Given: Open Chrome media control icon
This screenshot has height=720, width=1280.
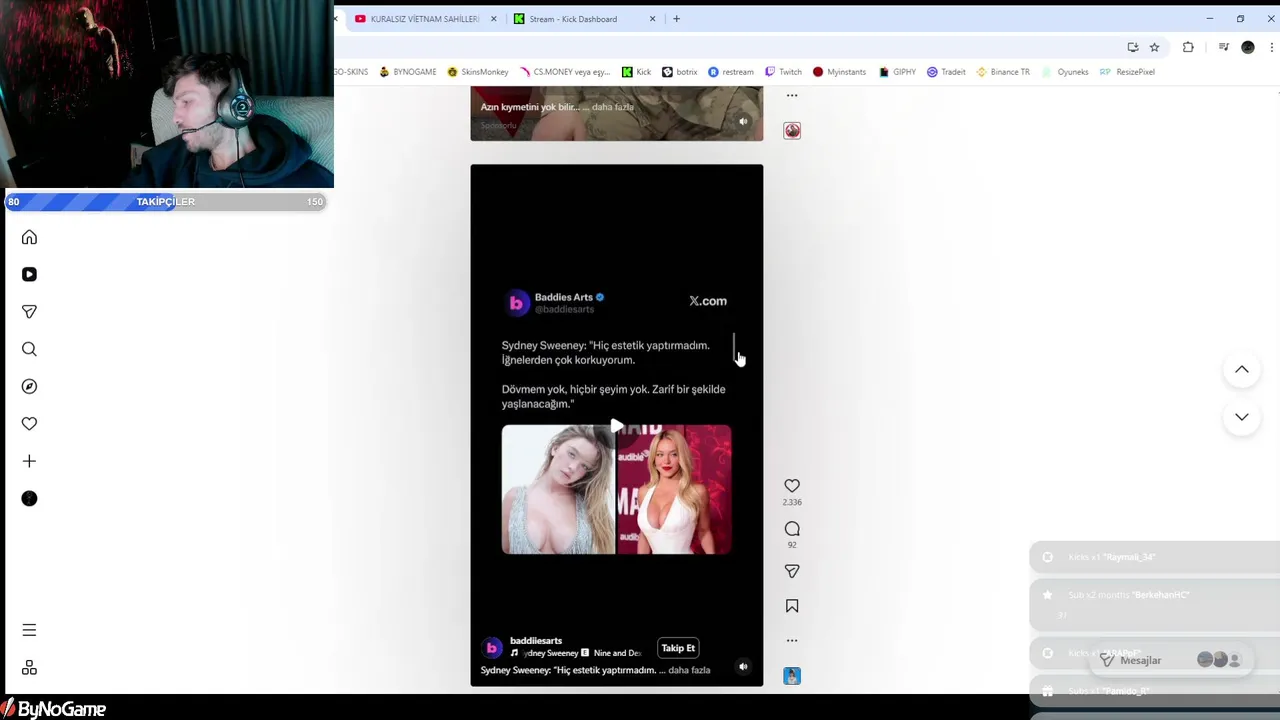Looking at the screenshot, I should tap(1223, 47).
